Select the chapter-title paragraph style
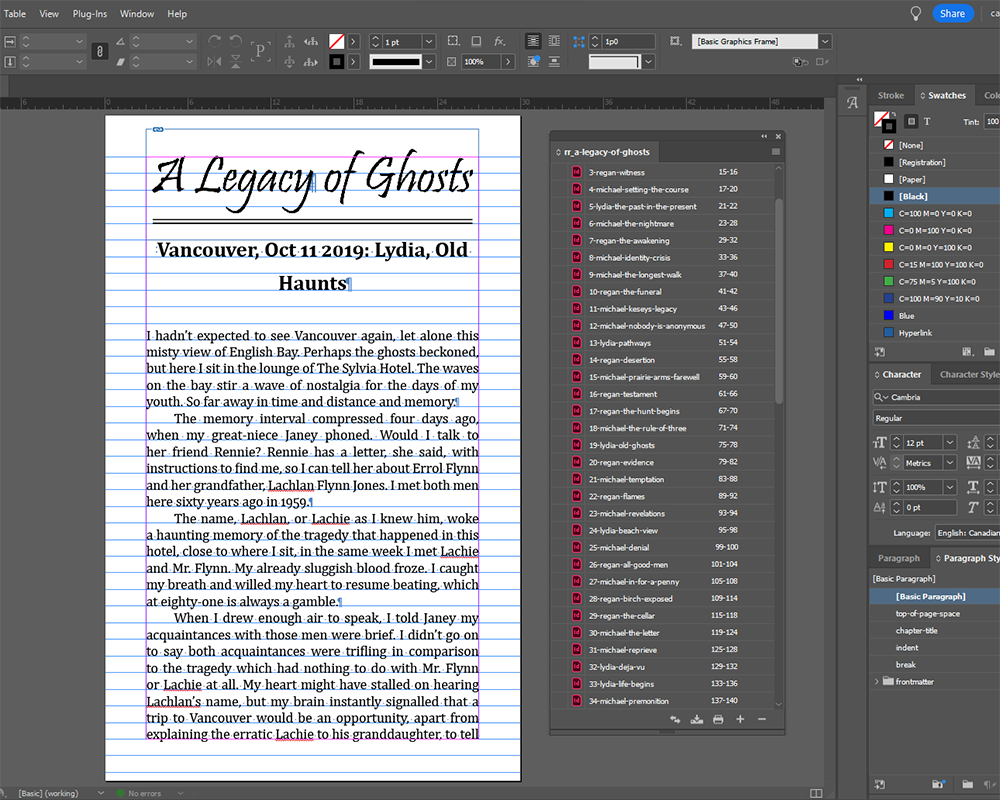 pyautogui.click(x=935, y=630)
